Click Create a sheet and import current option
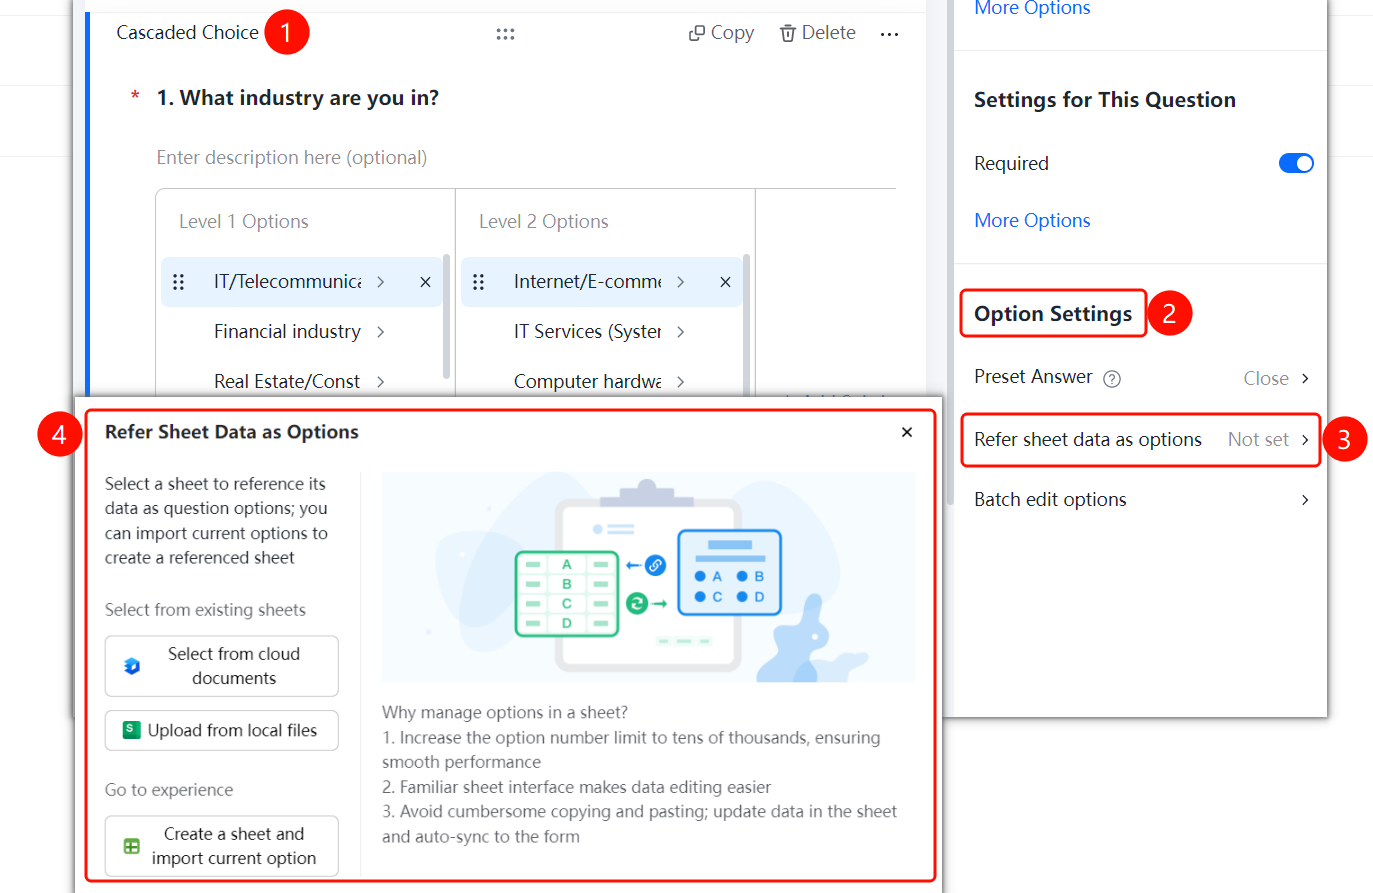 coord(222,846)
